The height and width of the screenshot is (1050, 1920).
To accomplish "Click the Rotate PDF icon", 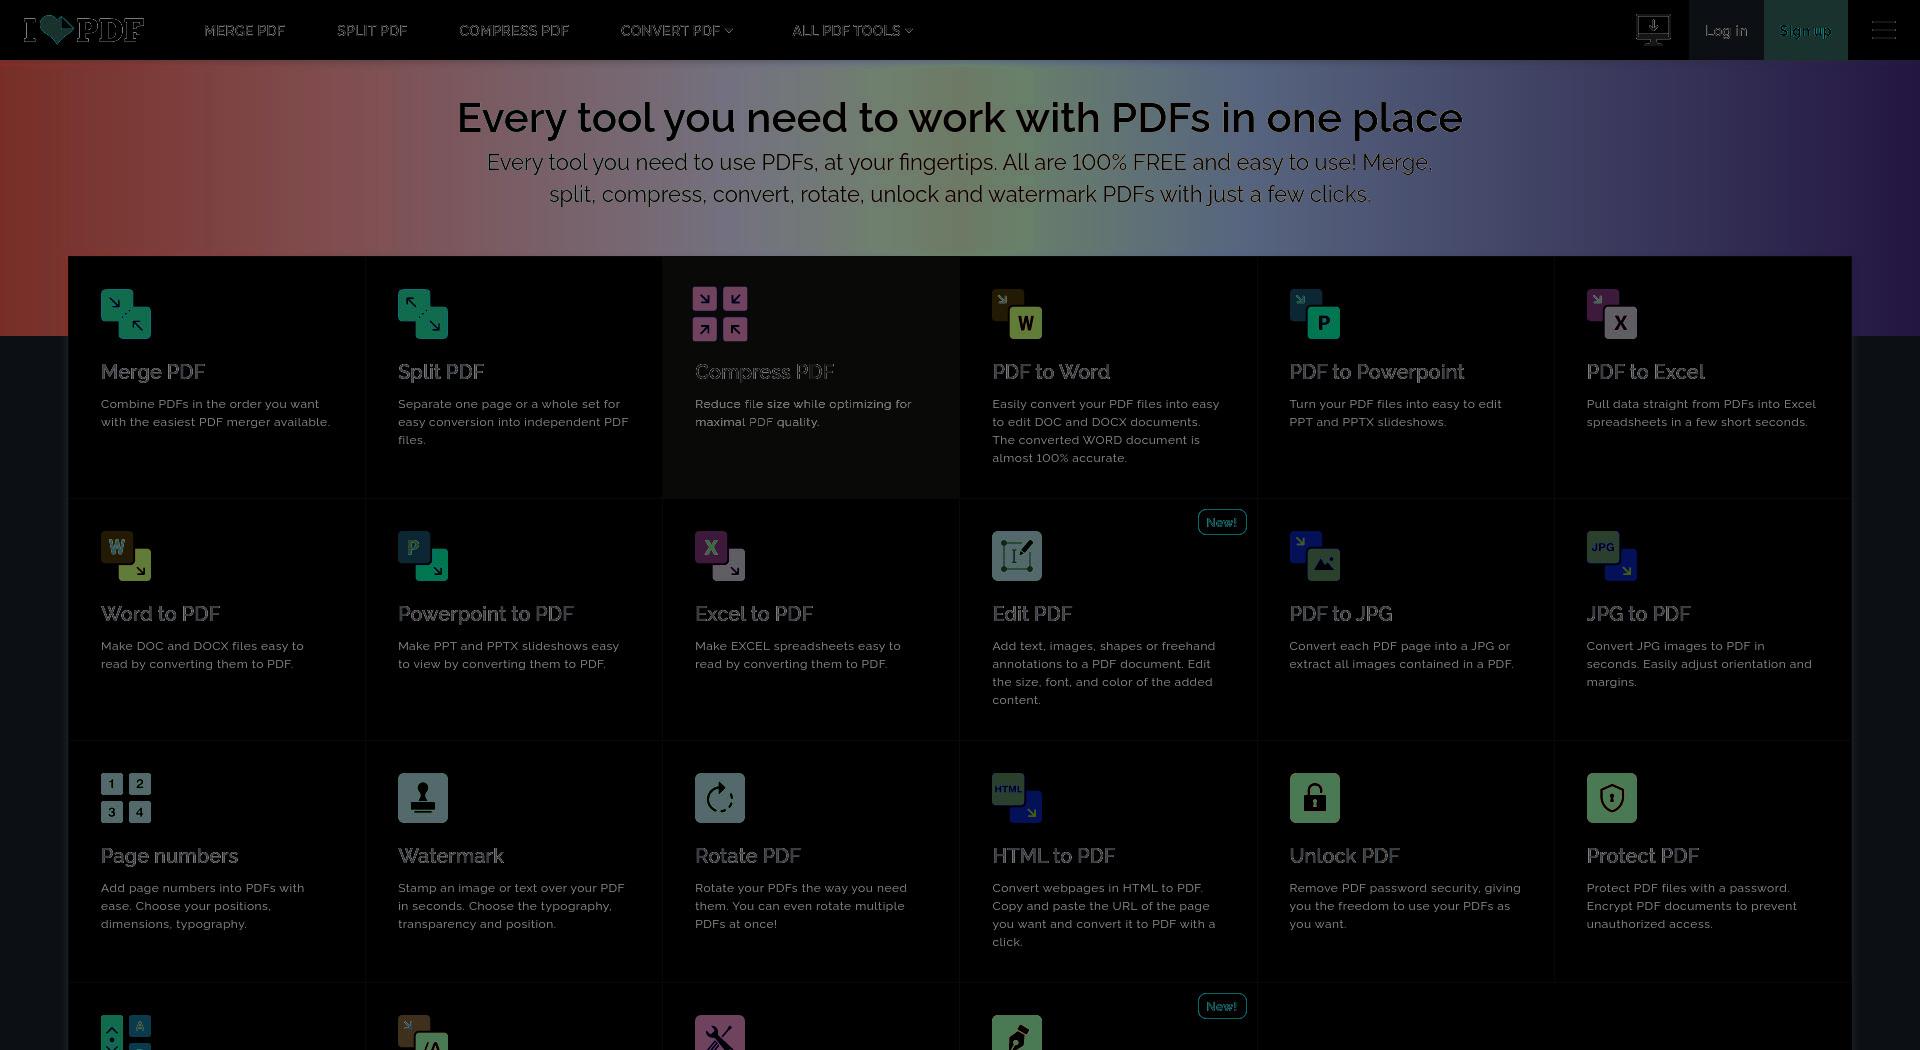I will [x=720, y=798].
